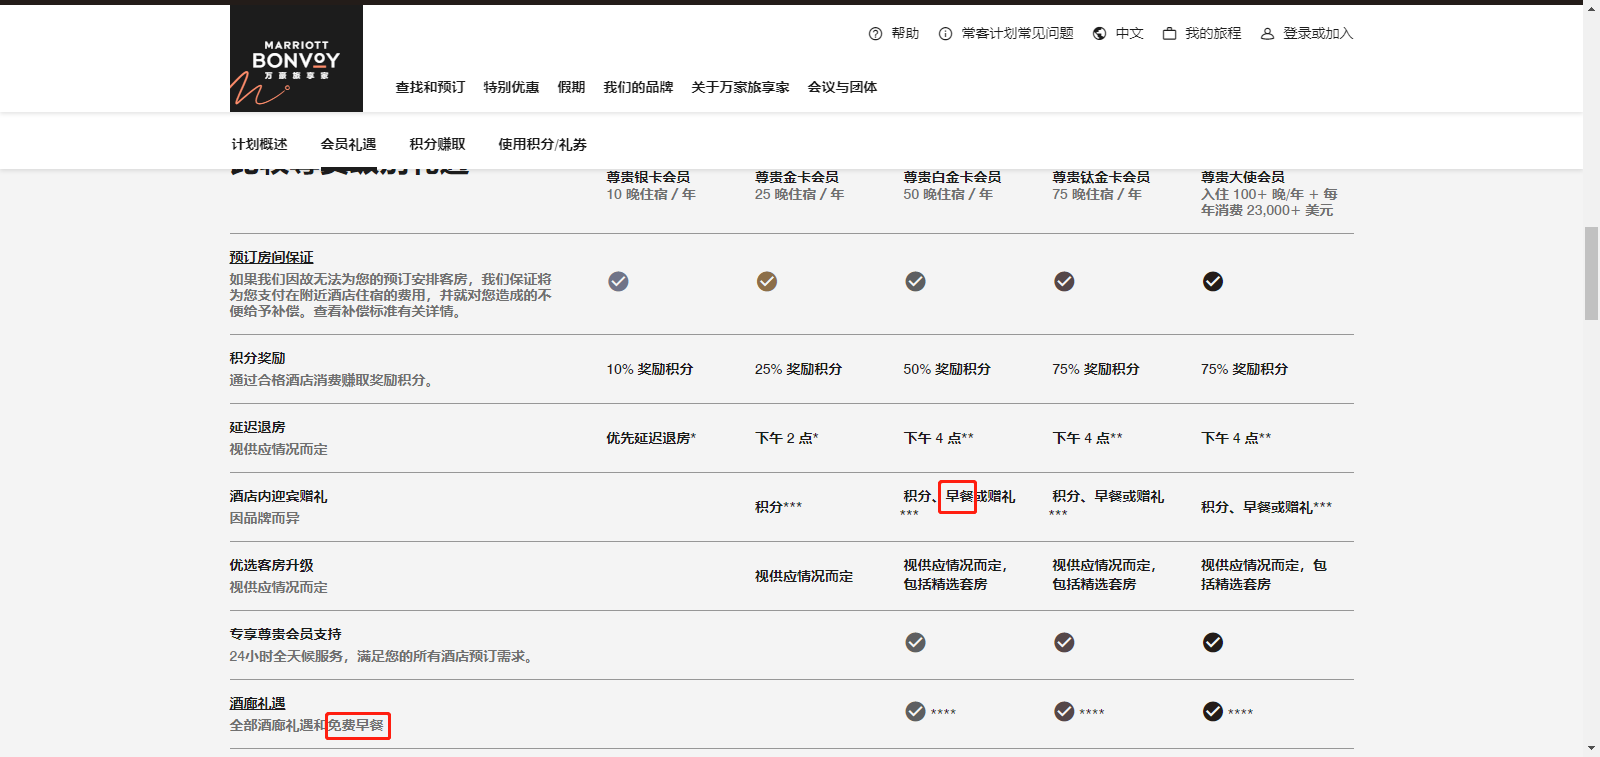Image resolution: width=1600 pixels, height=757 pixels.
Task: Click 预订房间保证 checkmark in 尊贵钛金卡会员 column
Action: 1065,282
